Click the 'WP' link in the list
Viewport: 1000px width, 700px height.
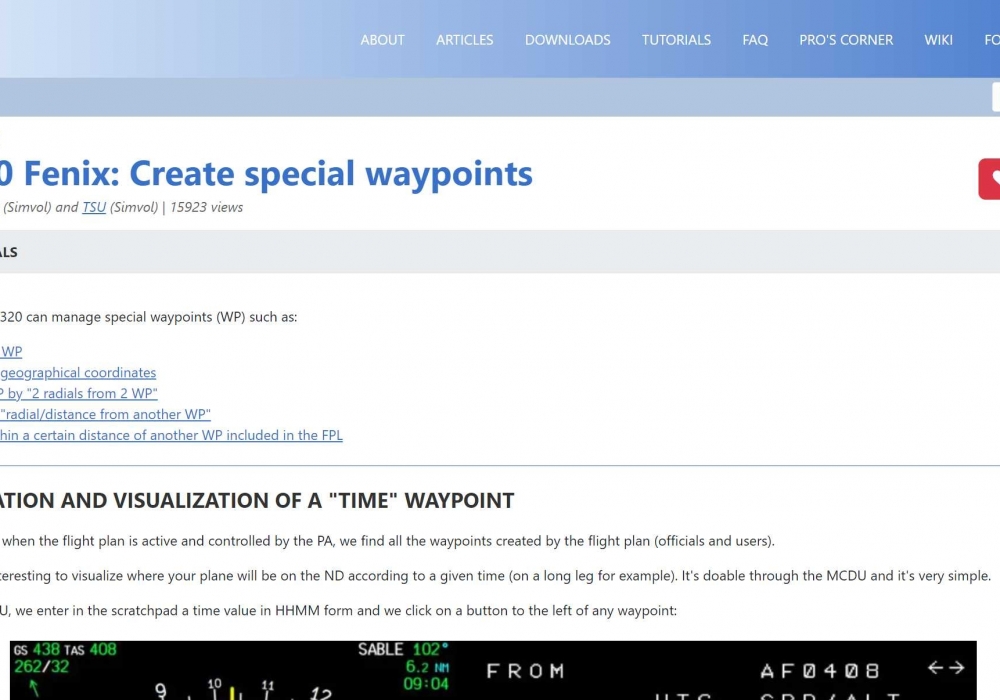click(11, 351)
